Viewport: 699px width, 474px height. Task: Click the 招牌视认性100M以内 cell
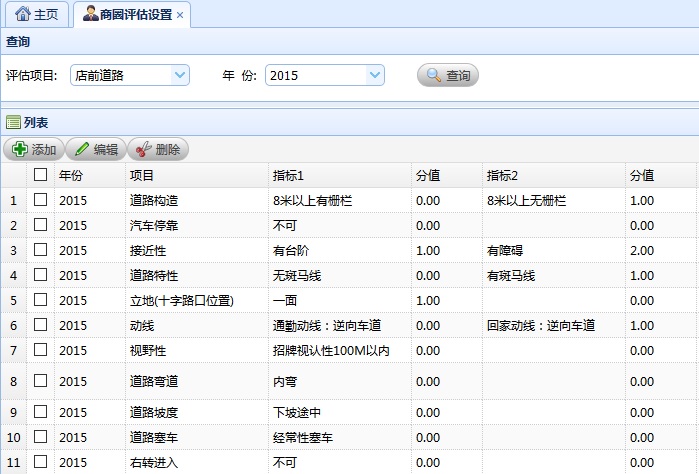point(340,350)
